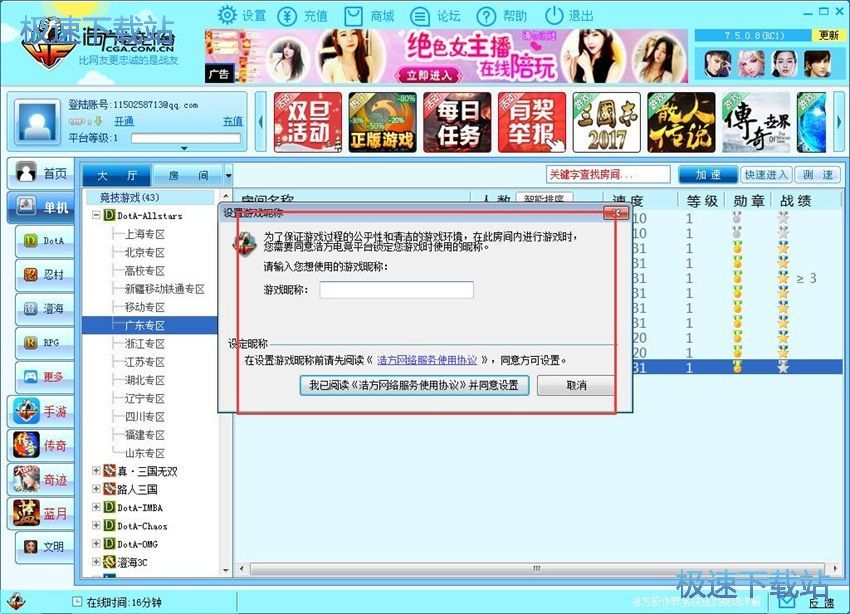This screenshot has width=850, height=614.
Task: Focus the 游戏昵称 input field
Action: click(396, 289)
